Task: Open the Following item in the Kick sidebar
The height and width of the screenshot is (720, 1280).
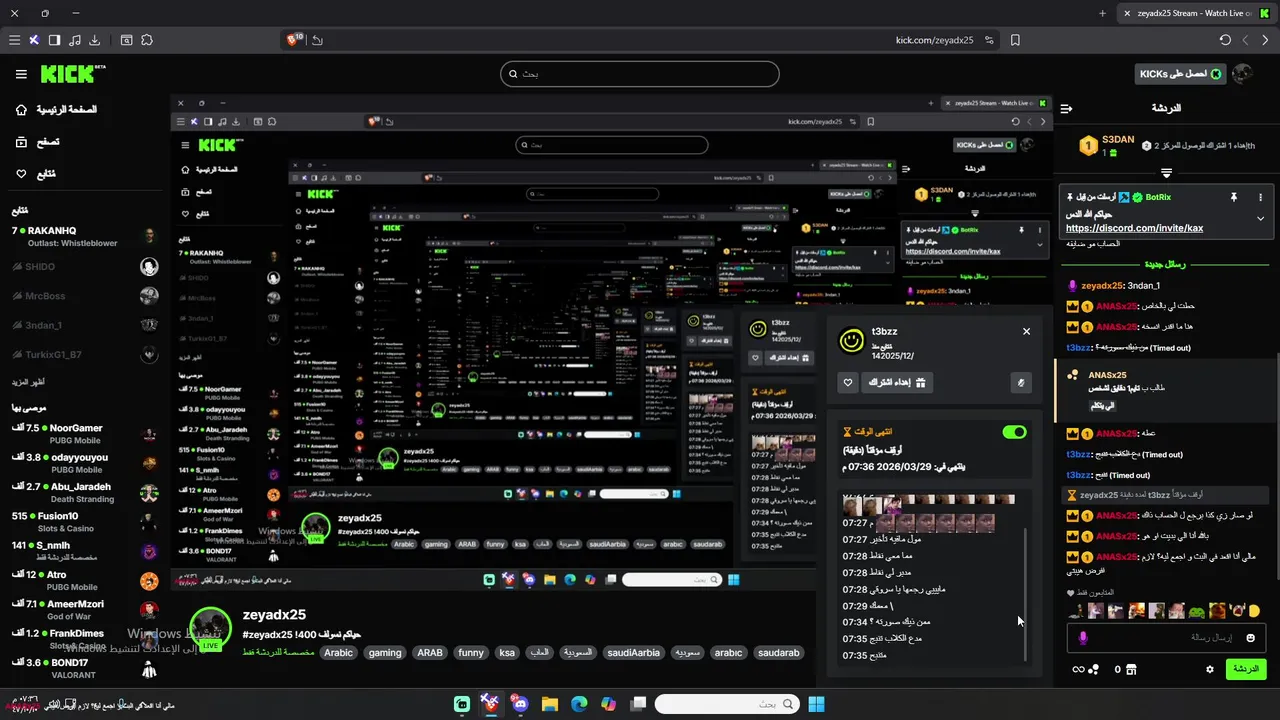Action: pyautogui.click(x=37, y=174)
